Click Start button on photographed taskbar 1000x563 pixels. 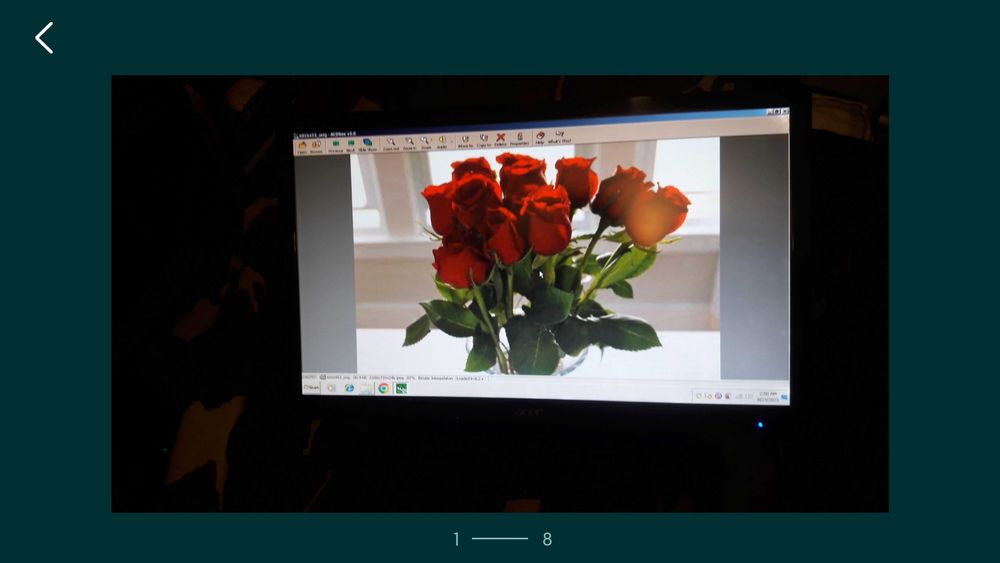click(x=311, y=387)
